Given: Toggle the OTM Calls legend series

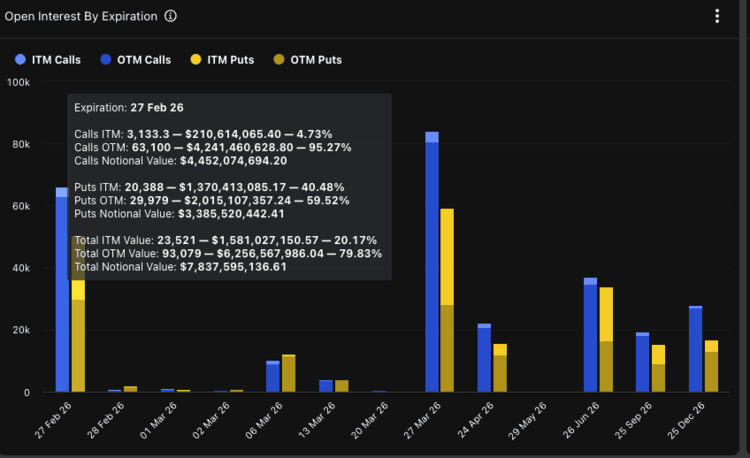Looking at the screenshot, I should click(x=144, y=60).
